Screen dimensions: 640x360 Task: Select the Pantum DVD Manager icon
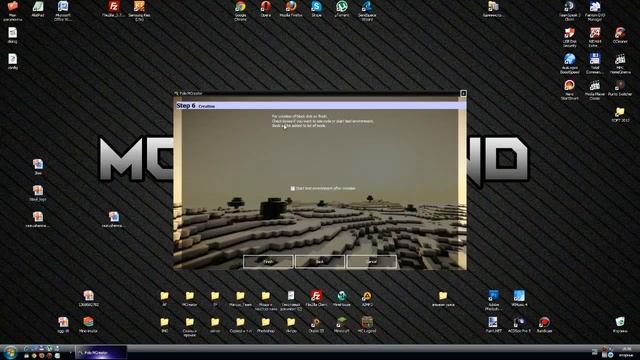pyautogui.click(x=595, y=10)
